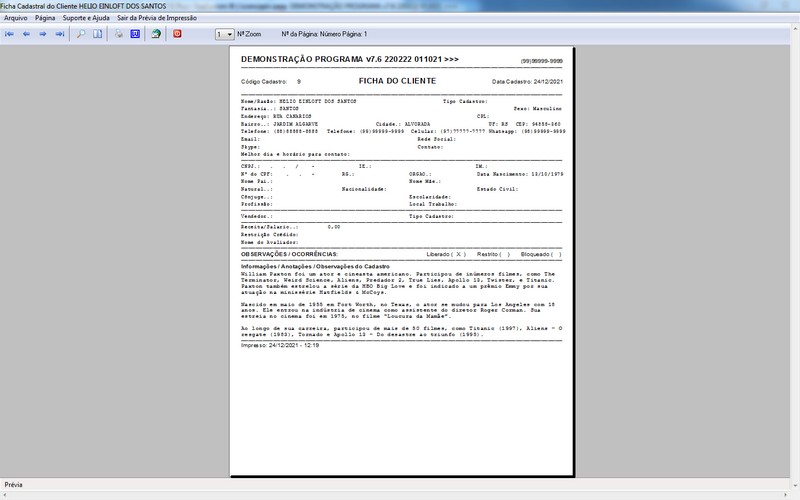This screenshot has height=500, width=800.
Task: Click Sair da Prévia de Impressão
Action: pos(157,18)
